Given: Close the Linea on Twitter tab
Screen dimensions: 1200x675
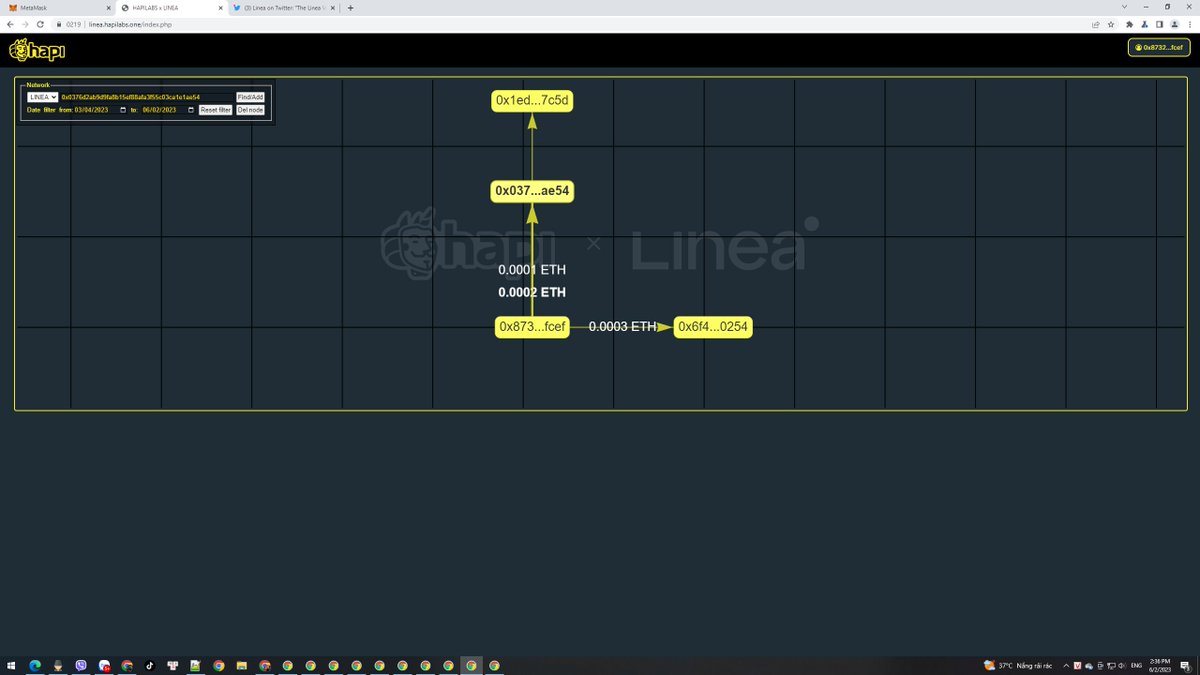Looking at the screenshot, I should tap(332, 7).
